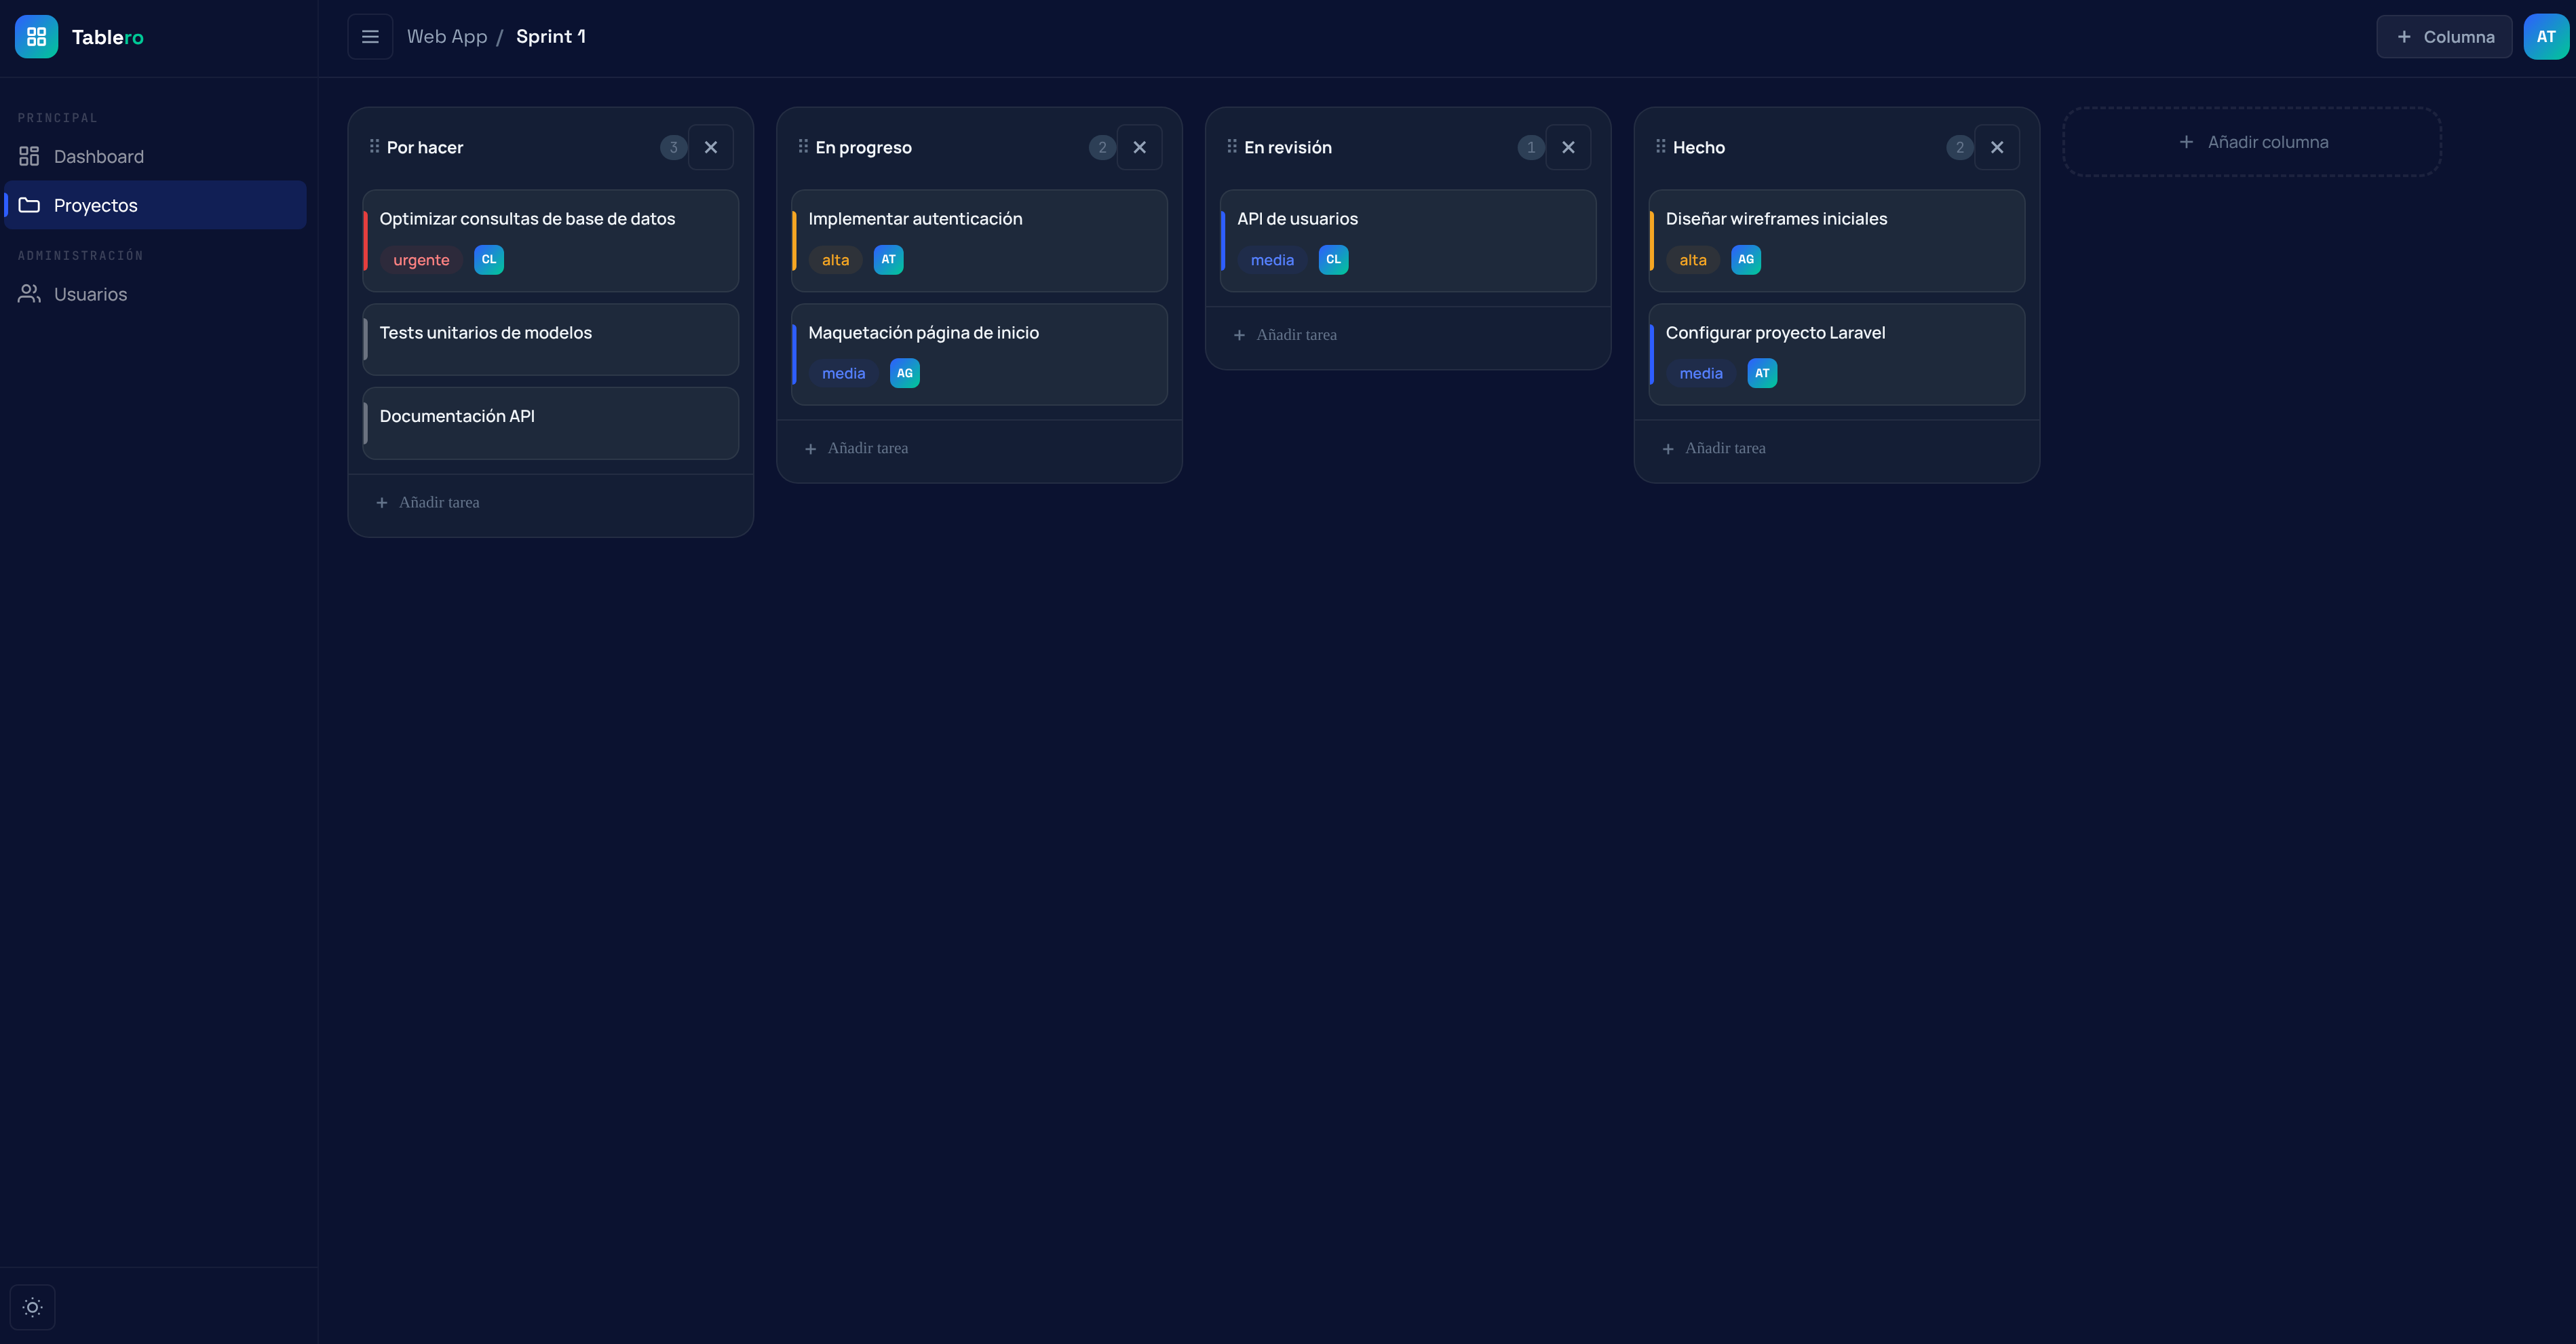
Task: Click the Añadir columna placeholder
Action: [x=2252, y=142]
